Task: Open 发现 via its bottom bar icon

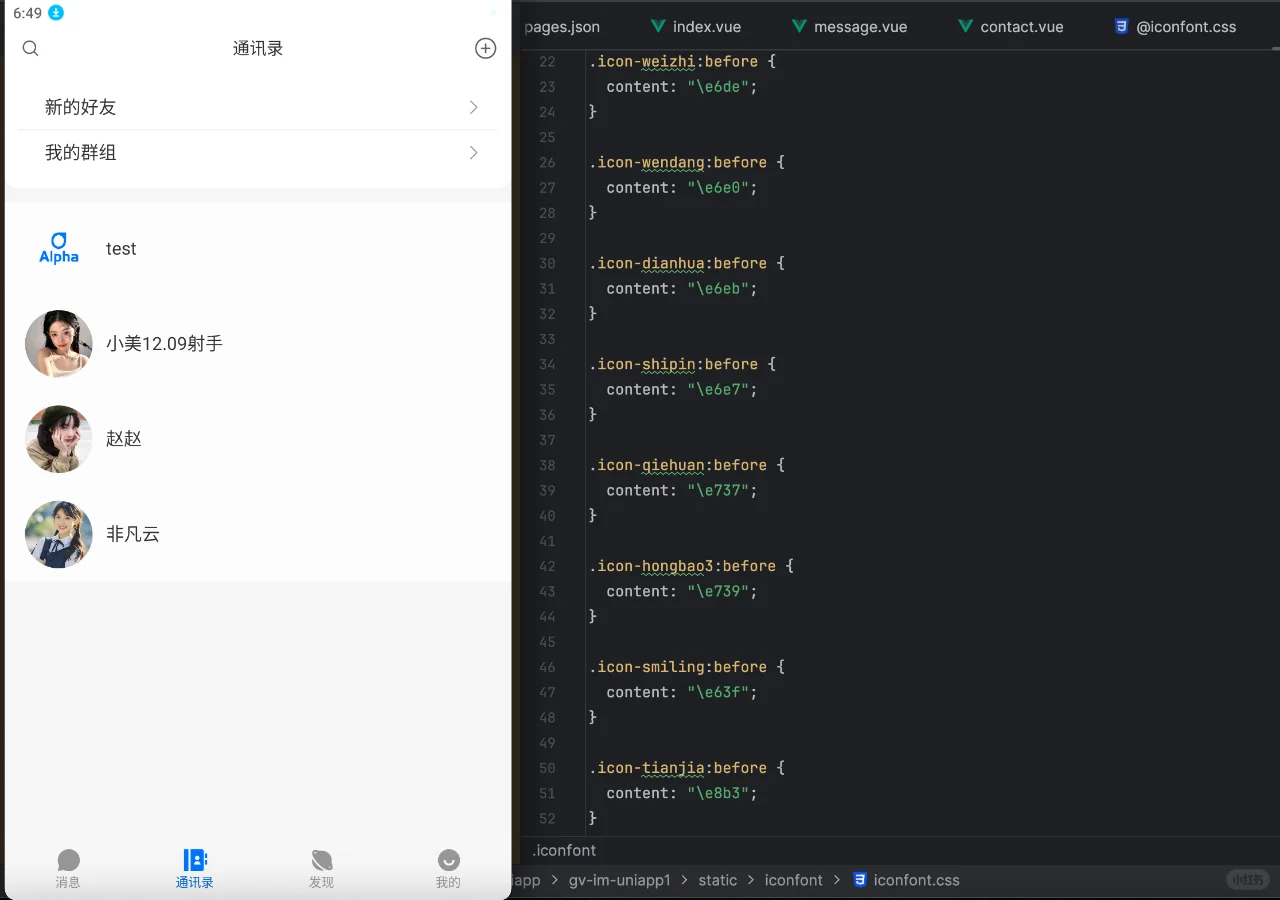Action: click(x=321, y=858)
